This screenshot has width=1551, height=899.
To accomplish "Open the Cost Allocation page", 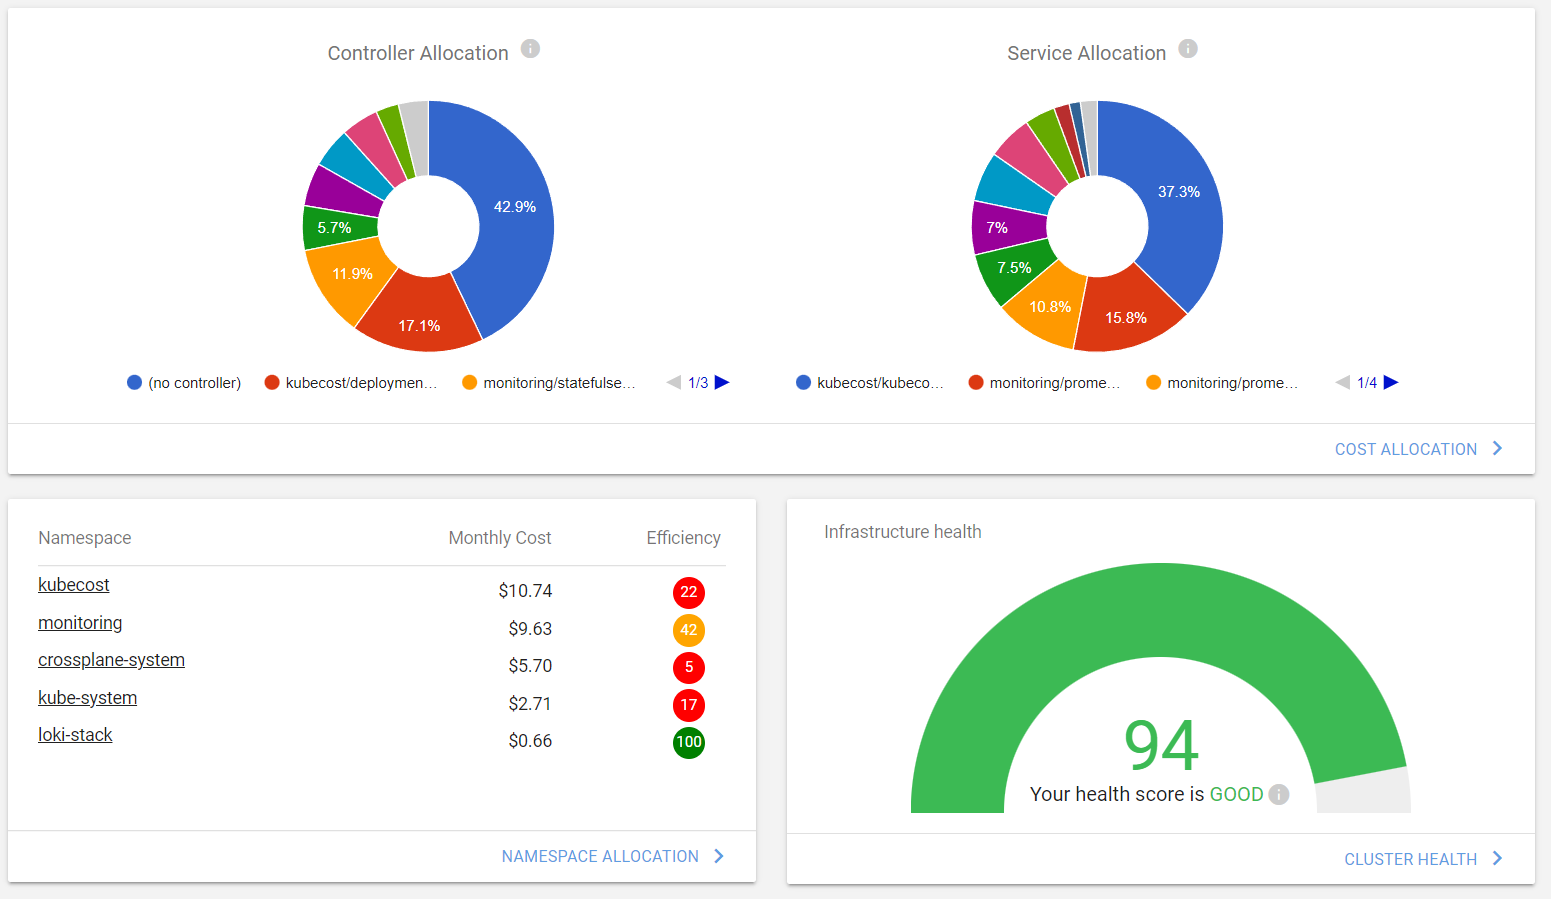I will coord(1404,448).
